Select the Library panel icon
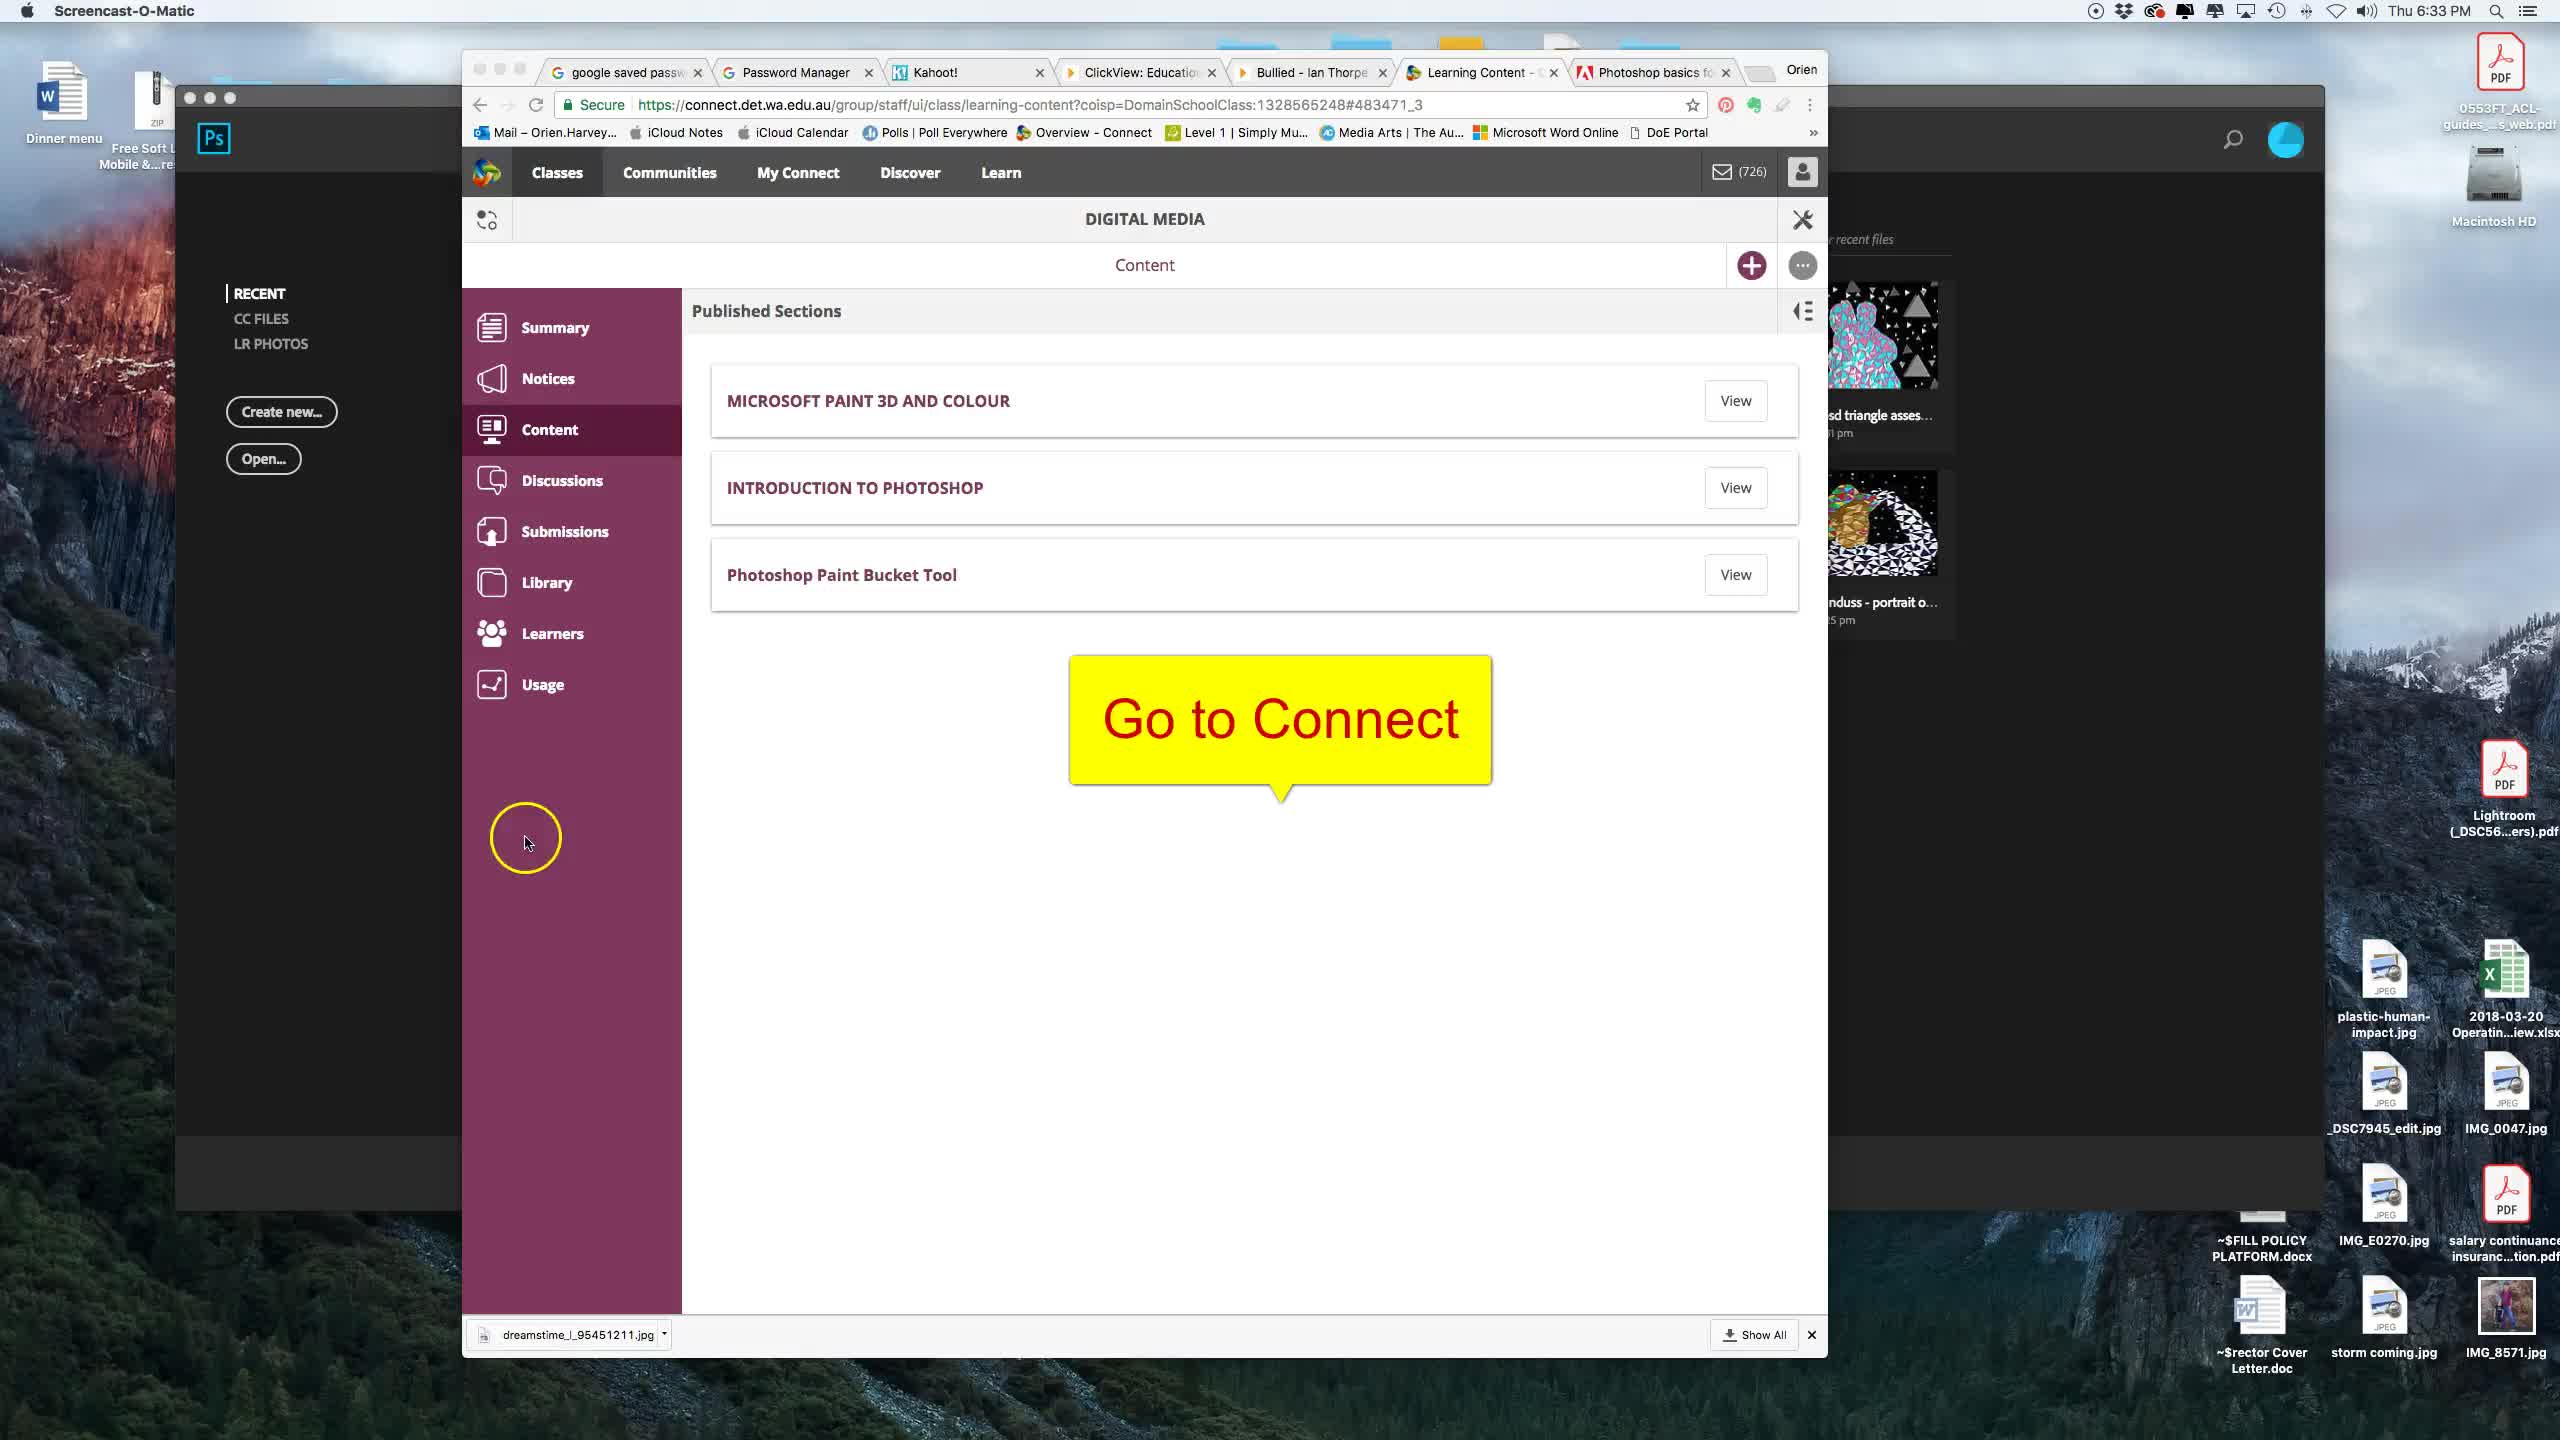2560x1440 pixels. coord(491,582)
